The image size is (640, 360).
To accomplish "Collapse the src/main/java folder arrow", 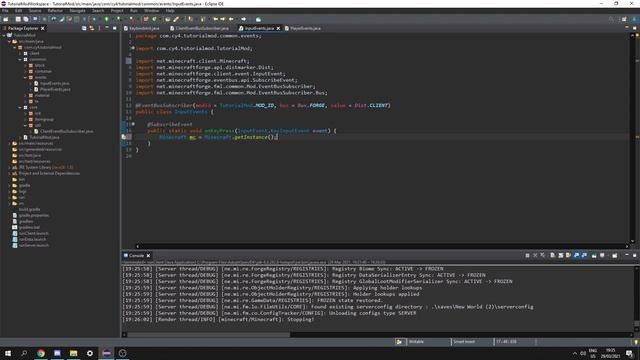I will point(9,41).
